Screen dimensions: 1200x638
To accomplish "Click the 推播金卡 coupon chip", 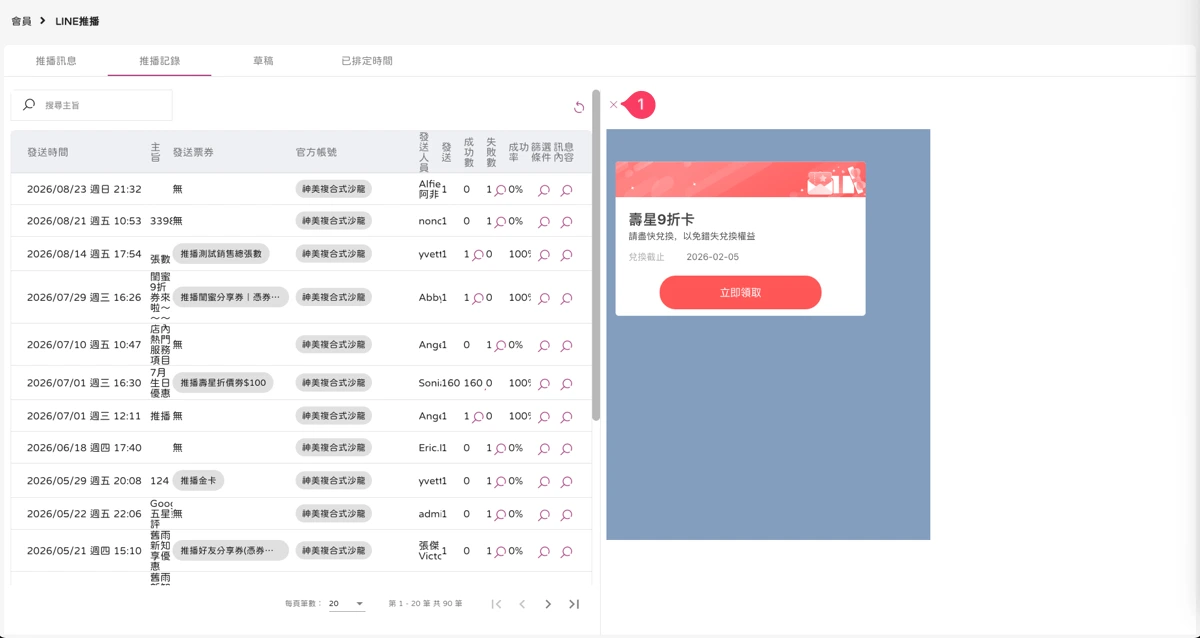I will pyautogui.click(x=198, y=481).
